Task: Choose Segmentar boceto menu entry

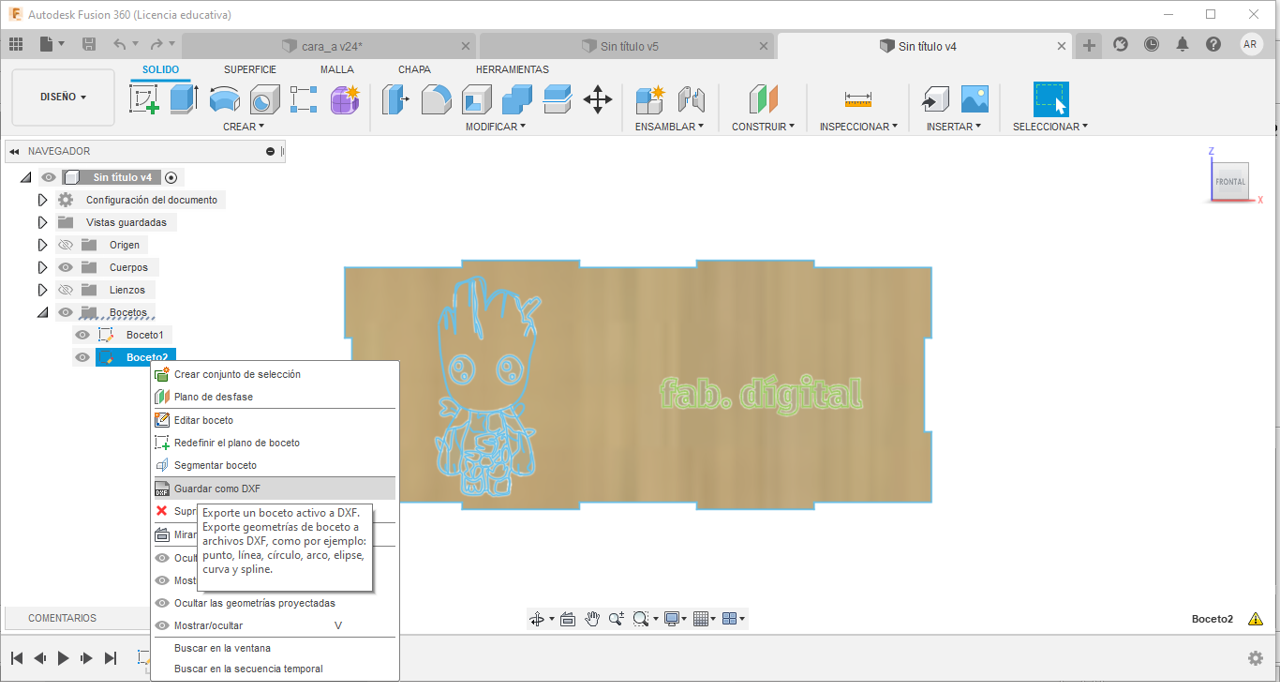Action: (273, 466)
